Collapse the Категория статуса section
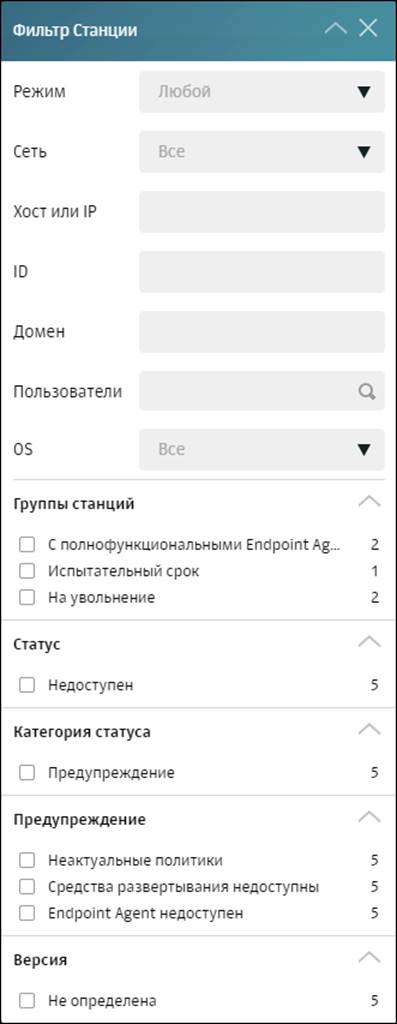The image size is (397, 1024). (x=370, y=729)
